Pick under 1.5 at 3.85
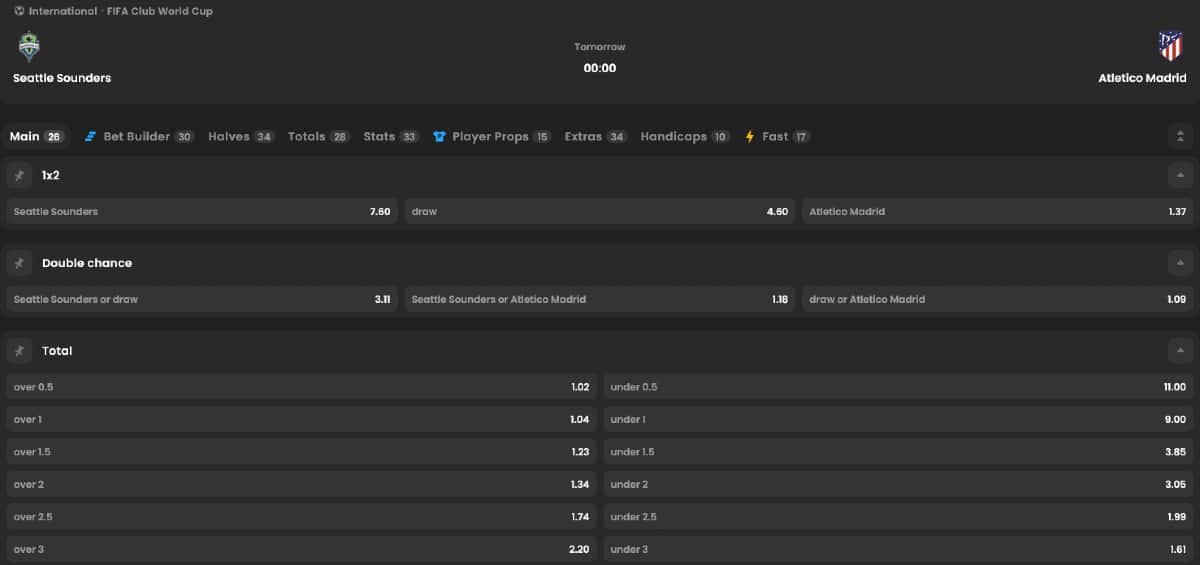This screenshot has height=565, width=1200. coord(899,452)
